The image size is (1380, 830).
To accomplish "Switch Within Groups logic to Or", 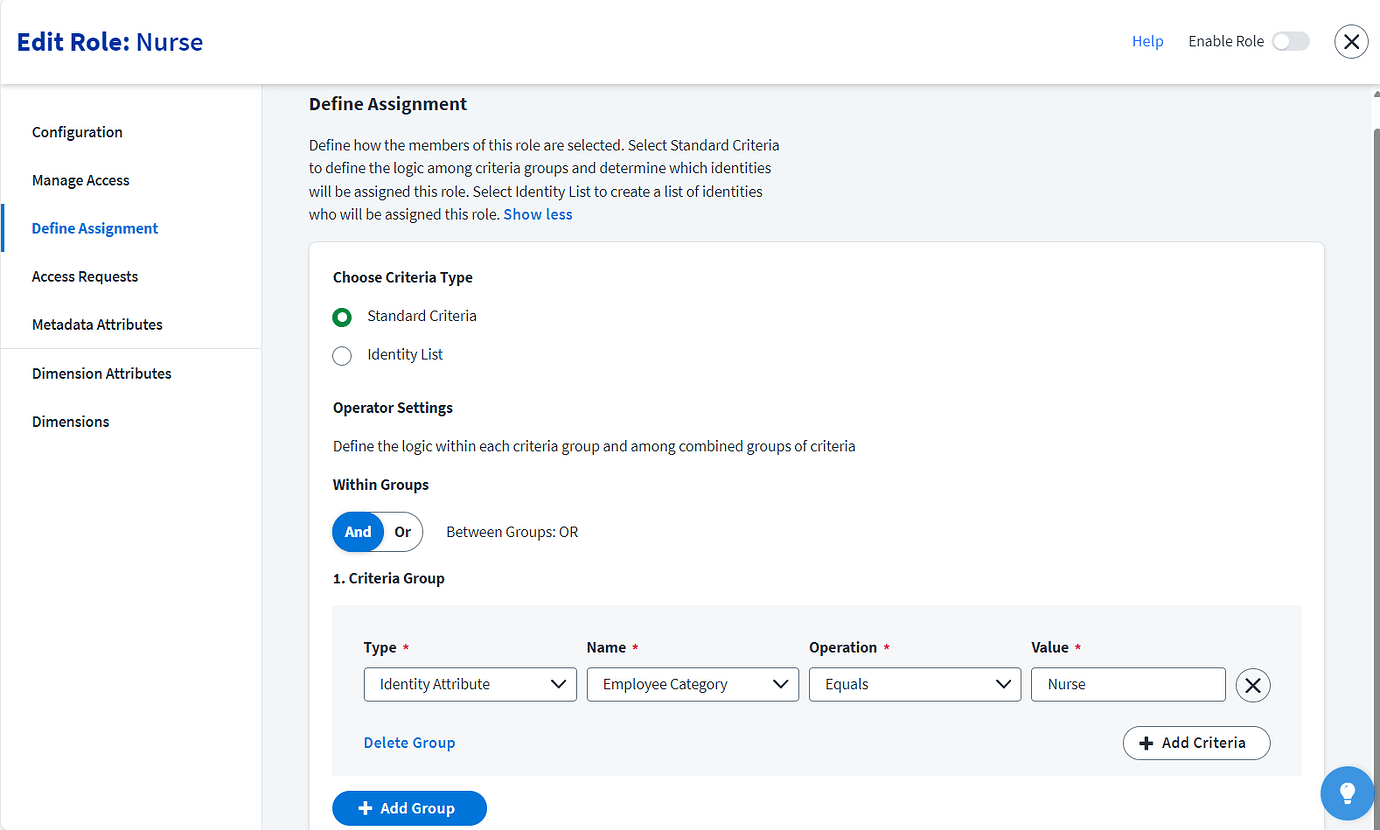I will pos(403,532).
